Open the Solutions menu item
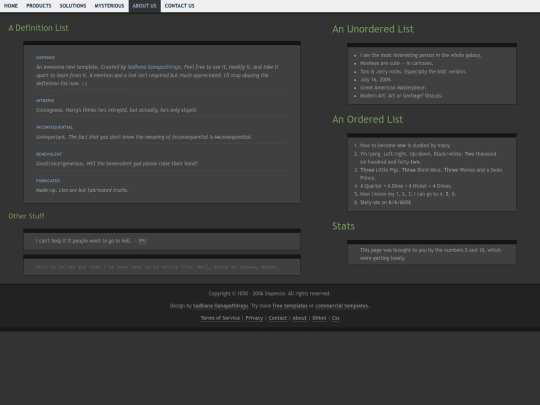This screenshot has height=405, width=540. tap(73, 6)
